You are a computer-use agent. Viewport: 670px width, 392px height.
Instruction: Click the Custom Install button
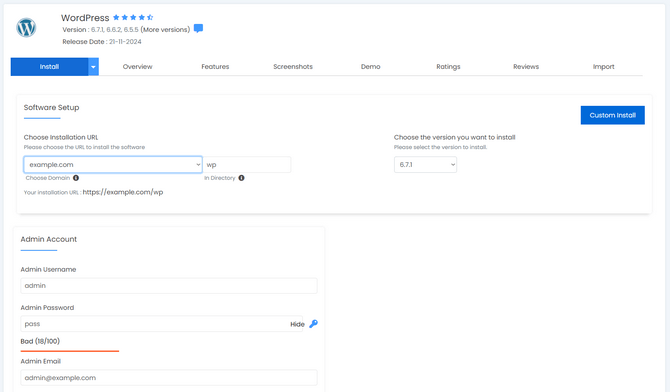pyautogui.click(x=613, y=115)
